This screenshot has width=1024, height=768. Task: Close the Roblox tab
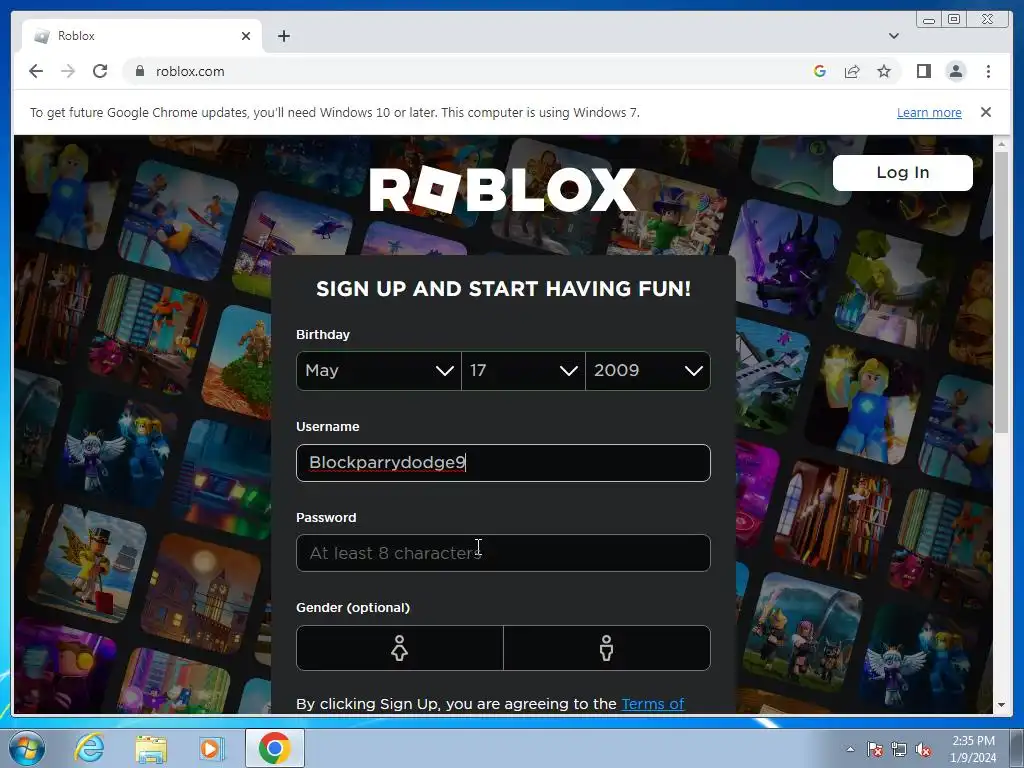(246, 36)
